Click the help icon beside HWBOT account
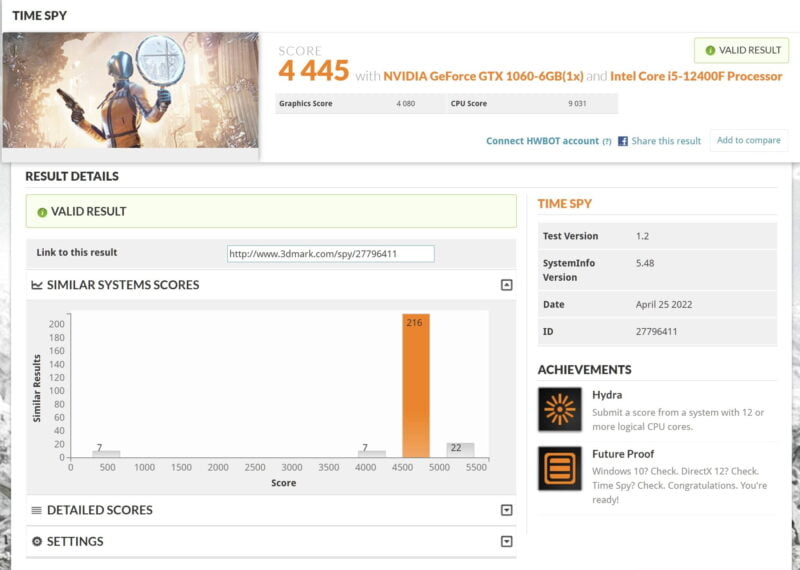800x570 pixels. coord(606,142)
